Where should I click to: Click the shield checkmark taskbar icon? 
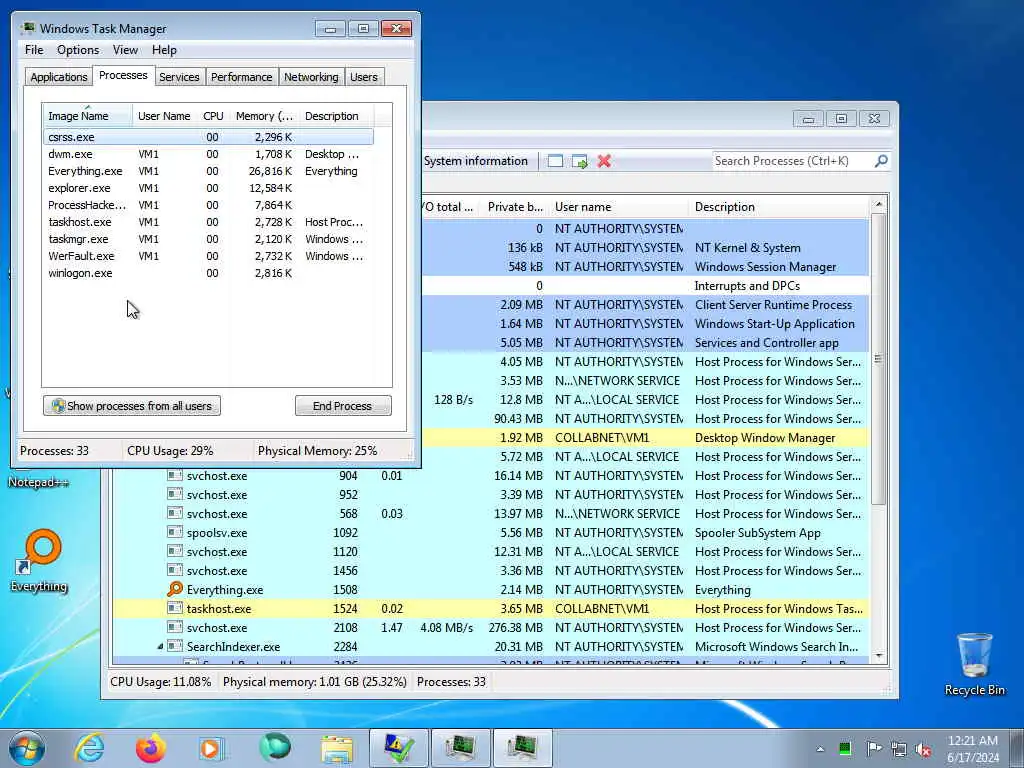click(x=398, y=748)
